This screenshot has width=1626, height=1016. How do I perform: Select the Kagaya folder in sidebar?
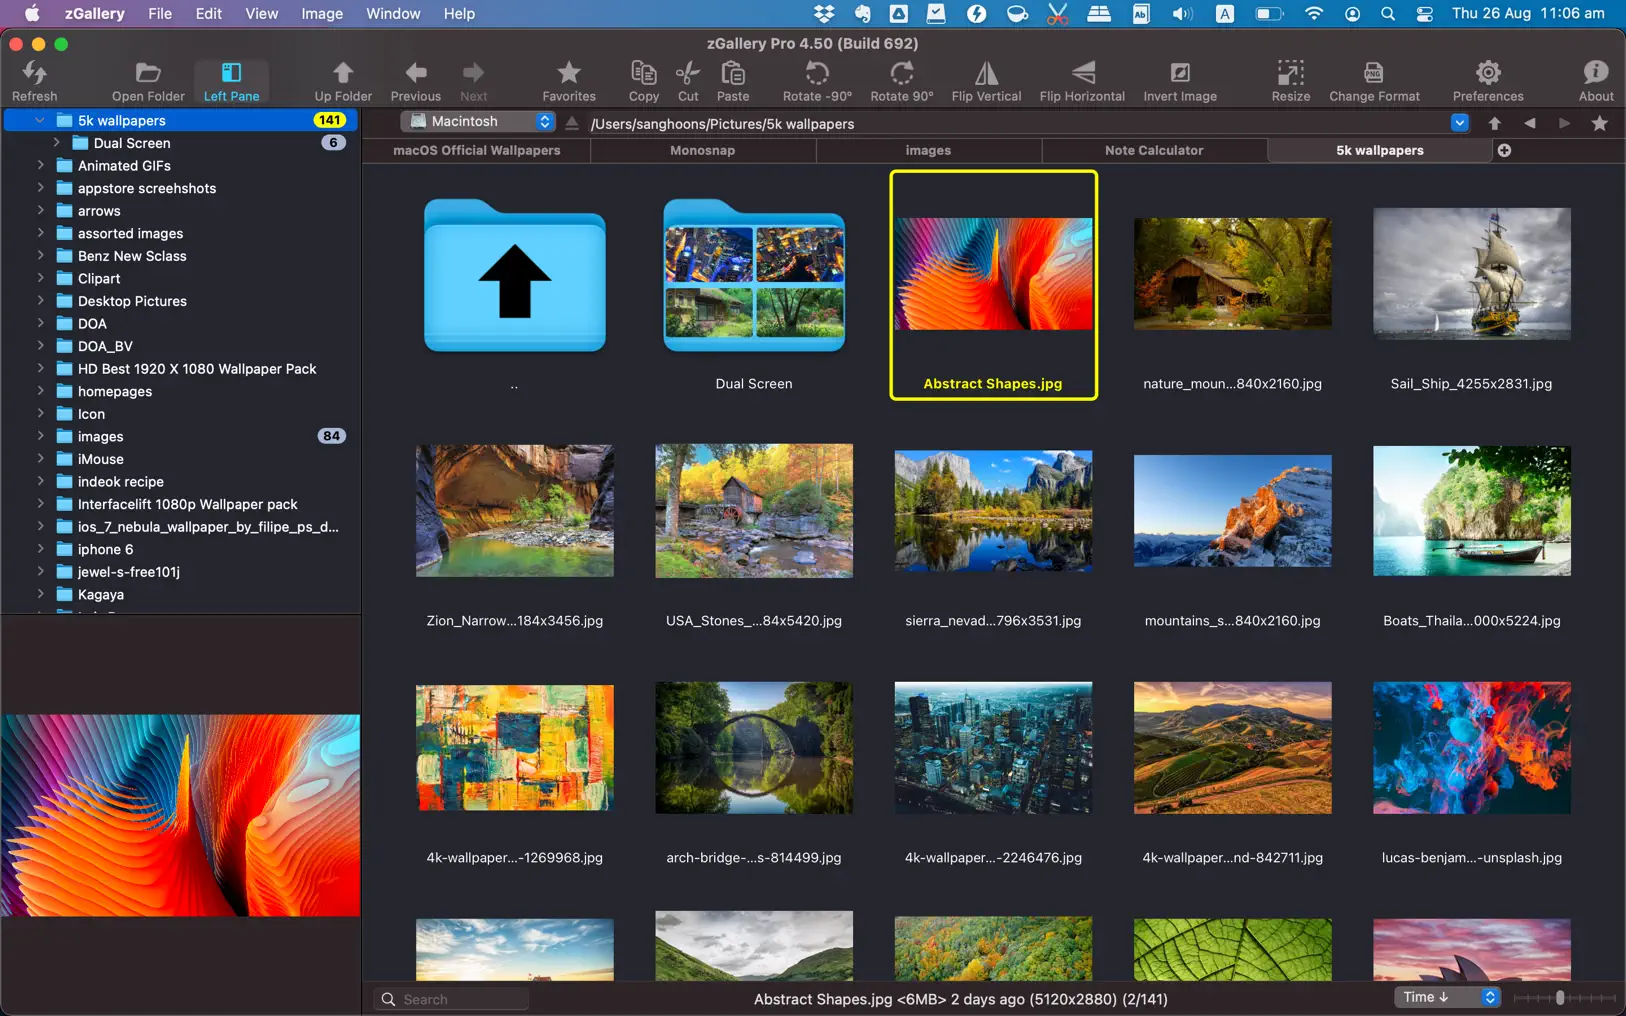coord(100,594)
